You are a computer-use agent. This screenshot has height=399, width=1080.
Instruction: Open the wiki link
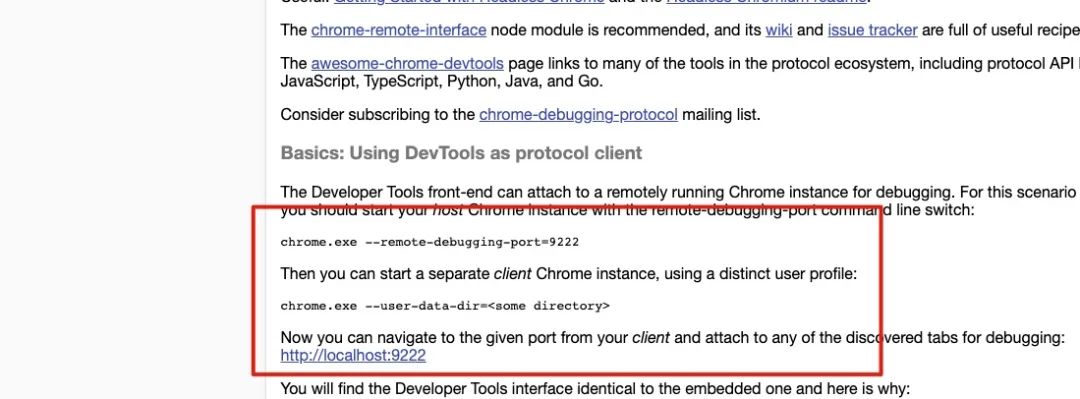tap(779, 30)
